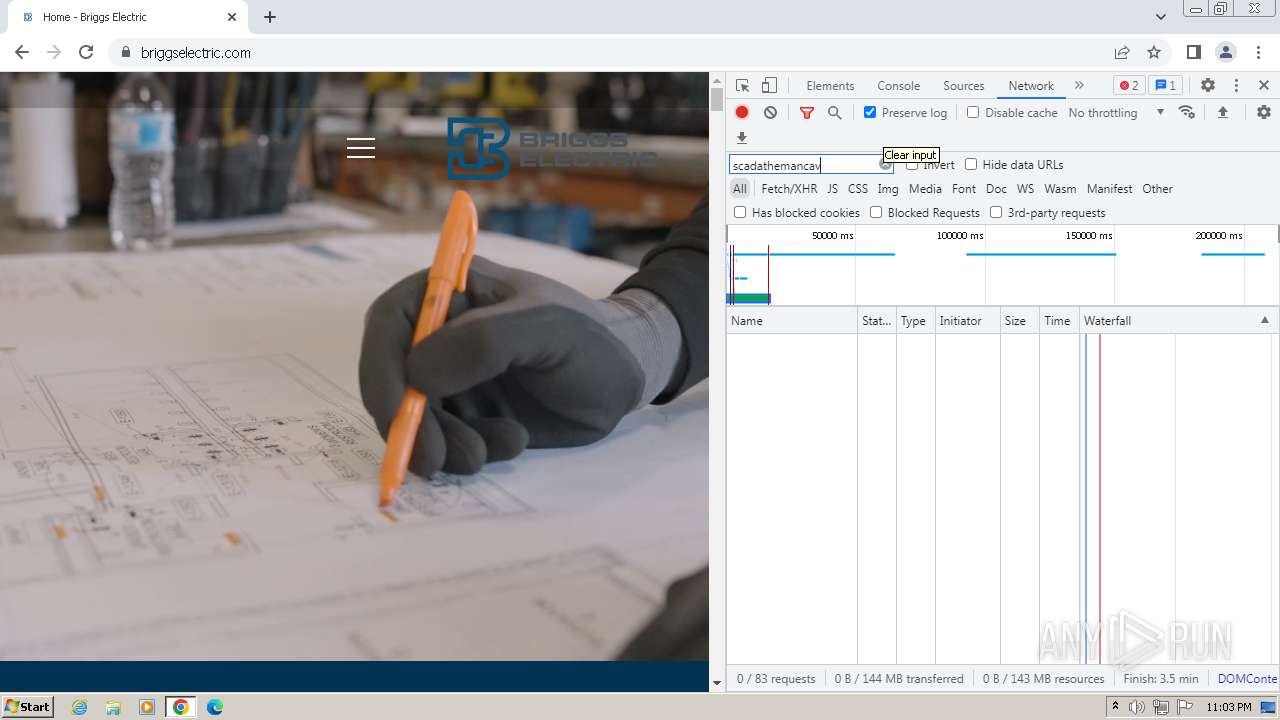The image size is (1280, 720).
Task: Sort by Waterfall column arrow
Action: coord(1264,320)
